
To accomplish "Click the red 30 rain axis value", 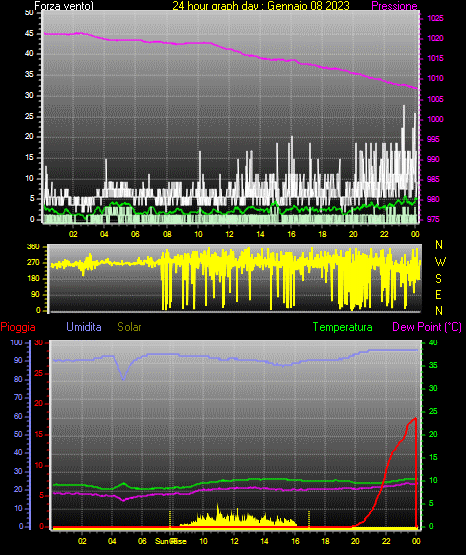I will [x=39, y=343].
